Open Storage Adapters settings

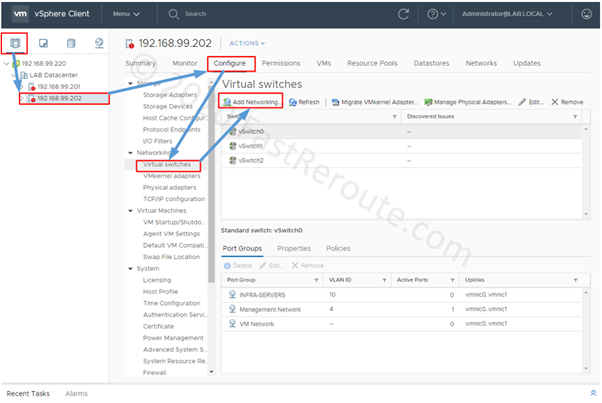point(170,95)
